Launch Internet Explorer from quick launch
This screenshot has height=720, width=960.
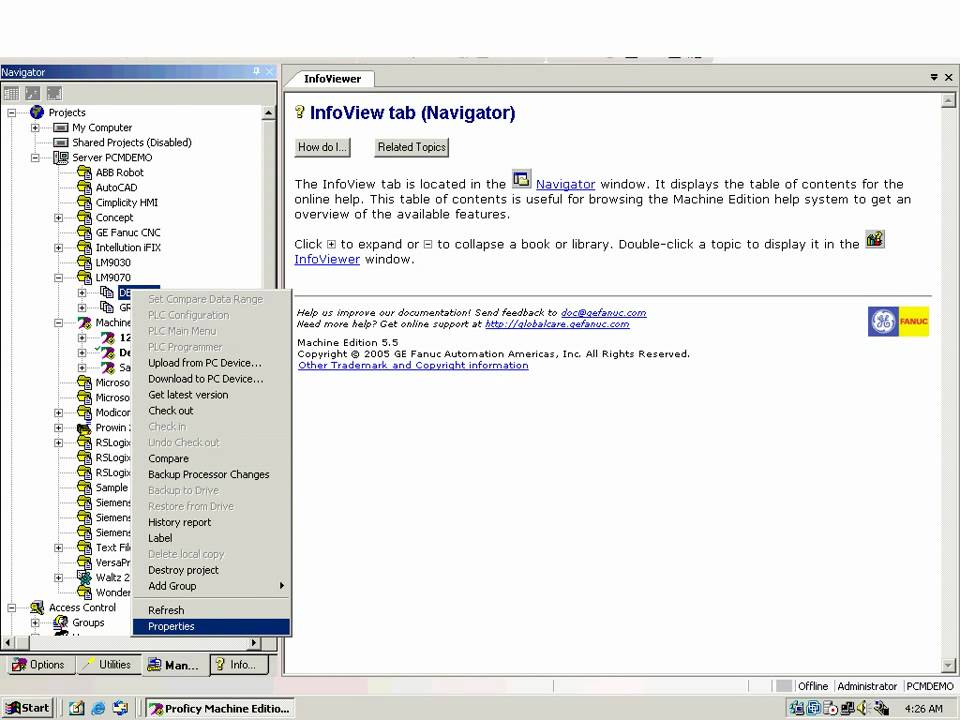[98, 708]
